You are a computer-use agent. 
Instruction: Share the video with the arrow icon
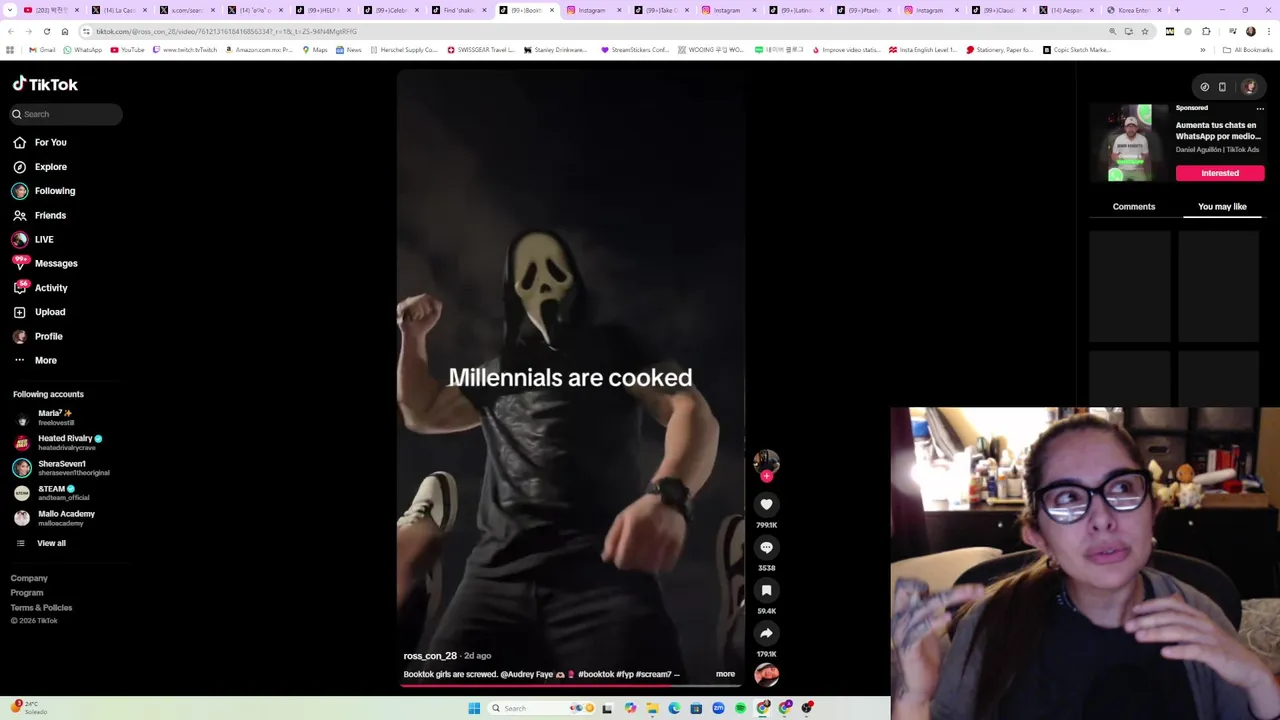[x=766, y=634]
